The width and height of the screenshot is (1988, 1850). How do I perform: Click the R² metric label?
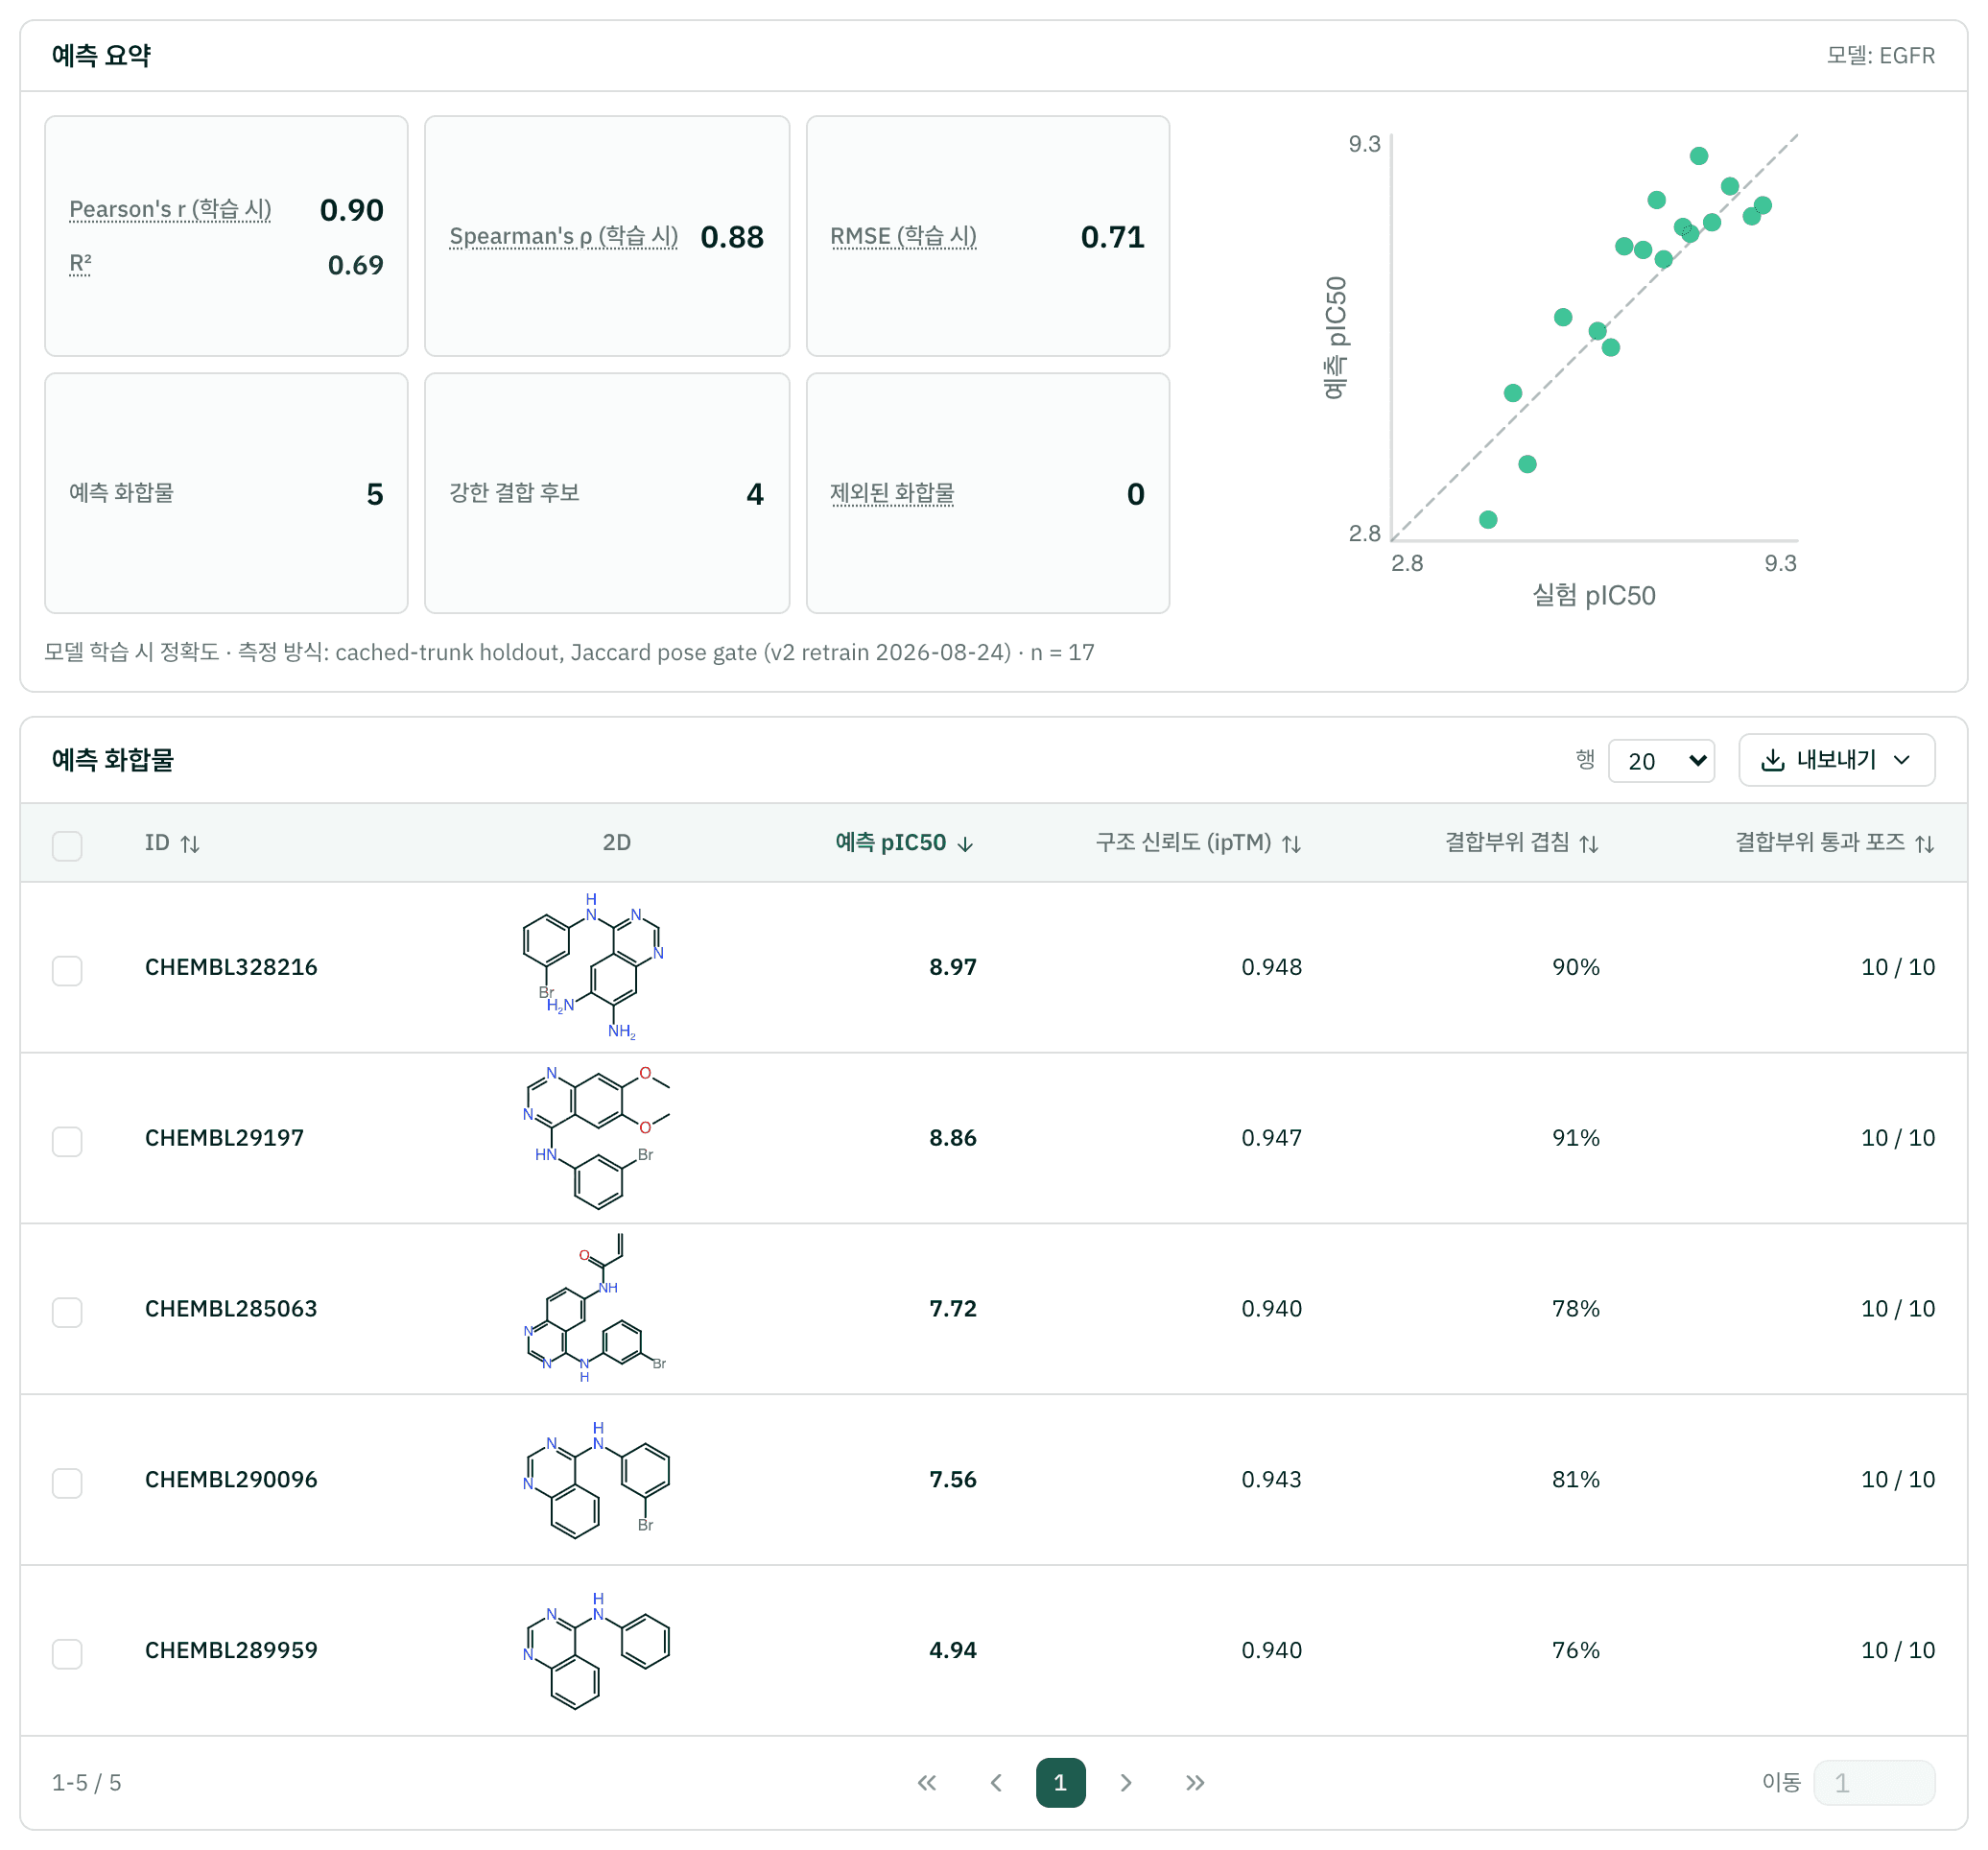click(80, 264)
